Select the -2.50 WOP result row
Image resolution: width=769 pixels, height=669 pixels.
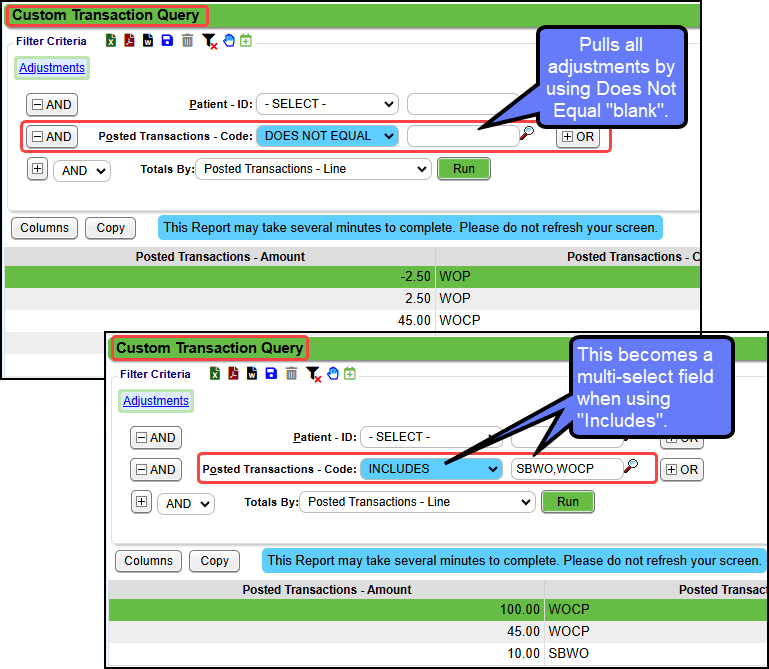coord(352,277)
